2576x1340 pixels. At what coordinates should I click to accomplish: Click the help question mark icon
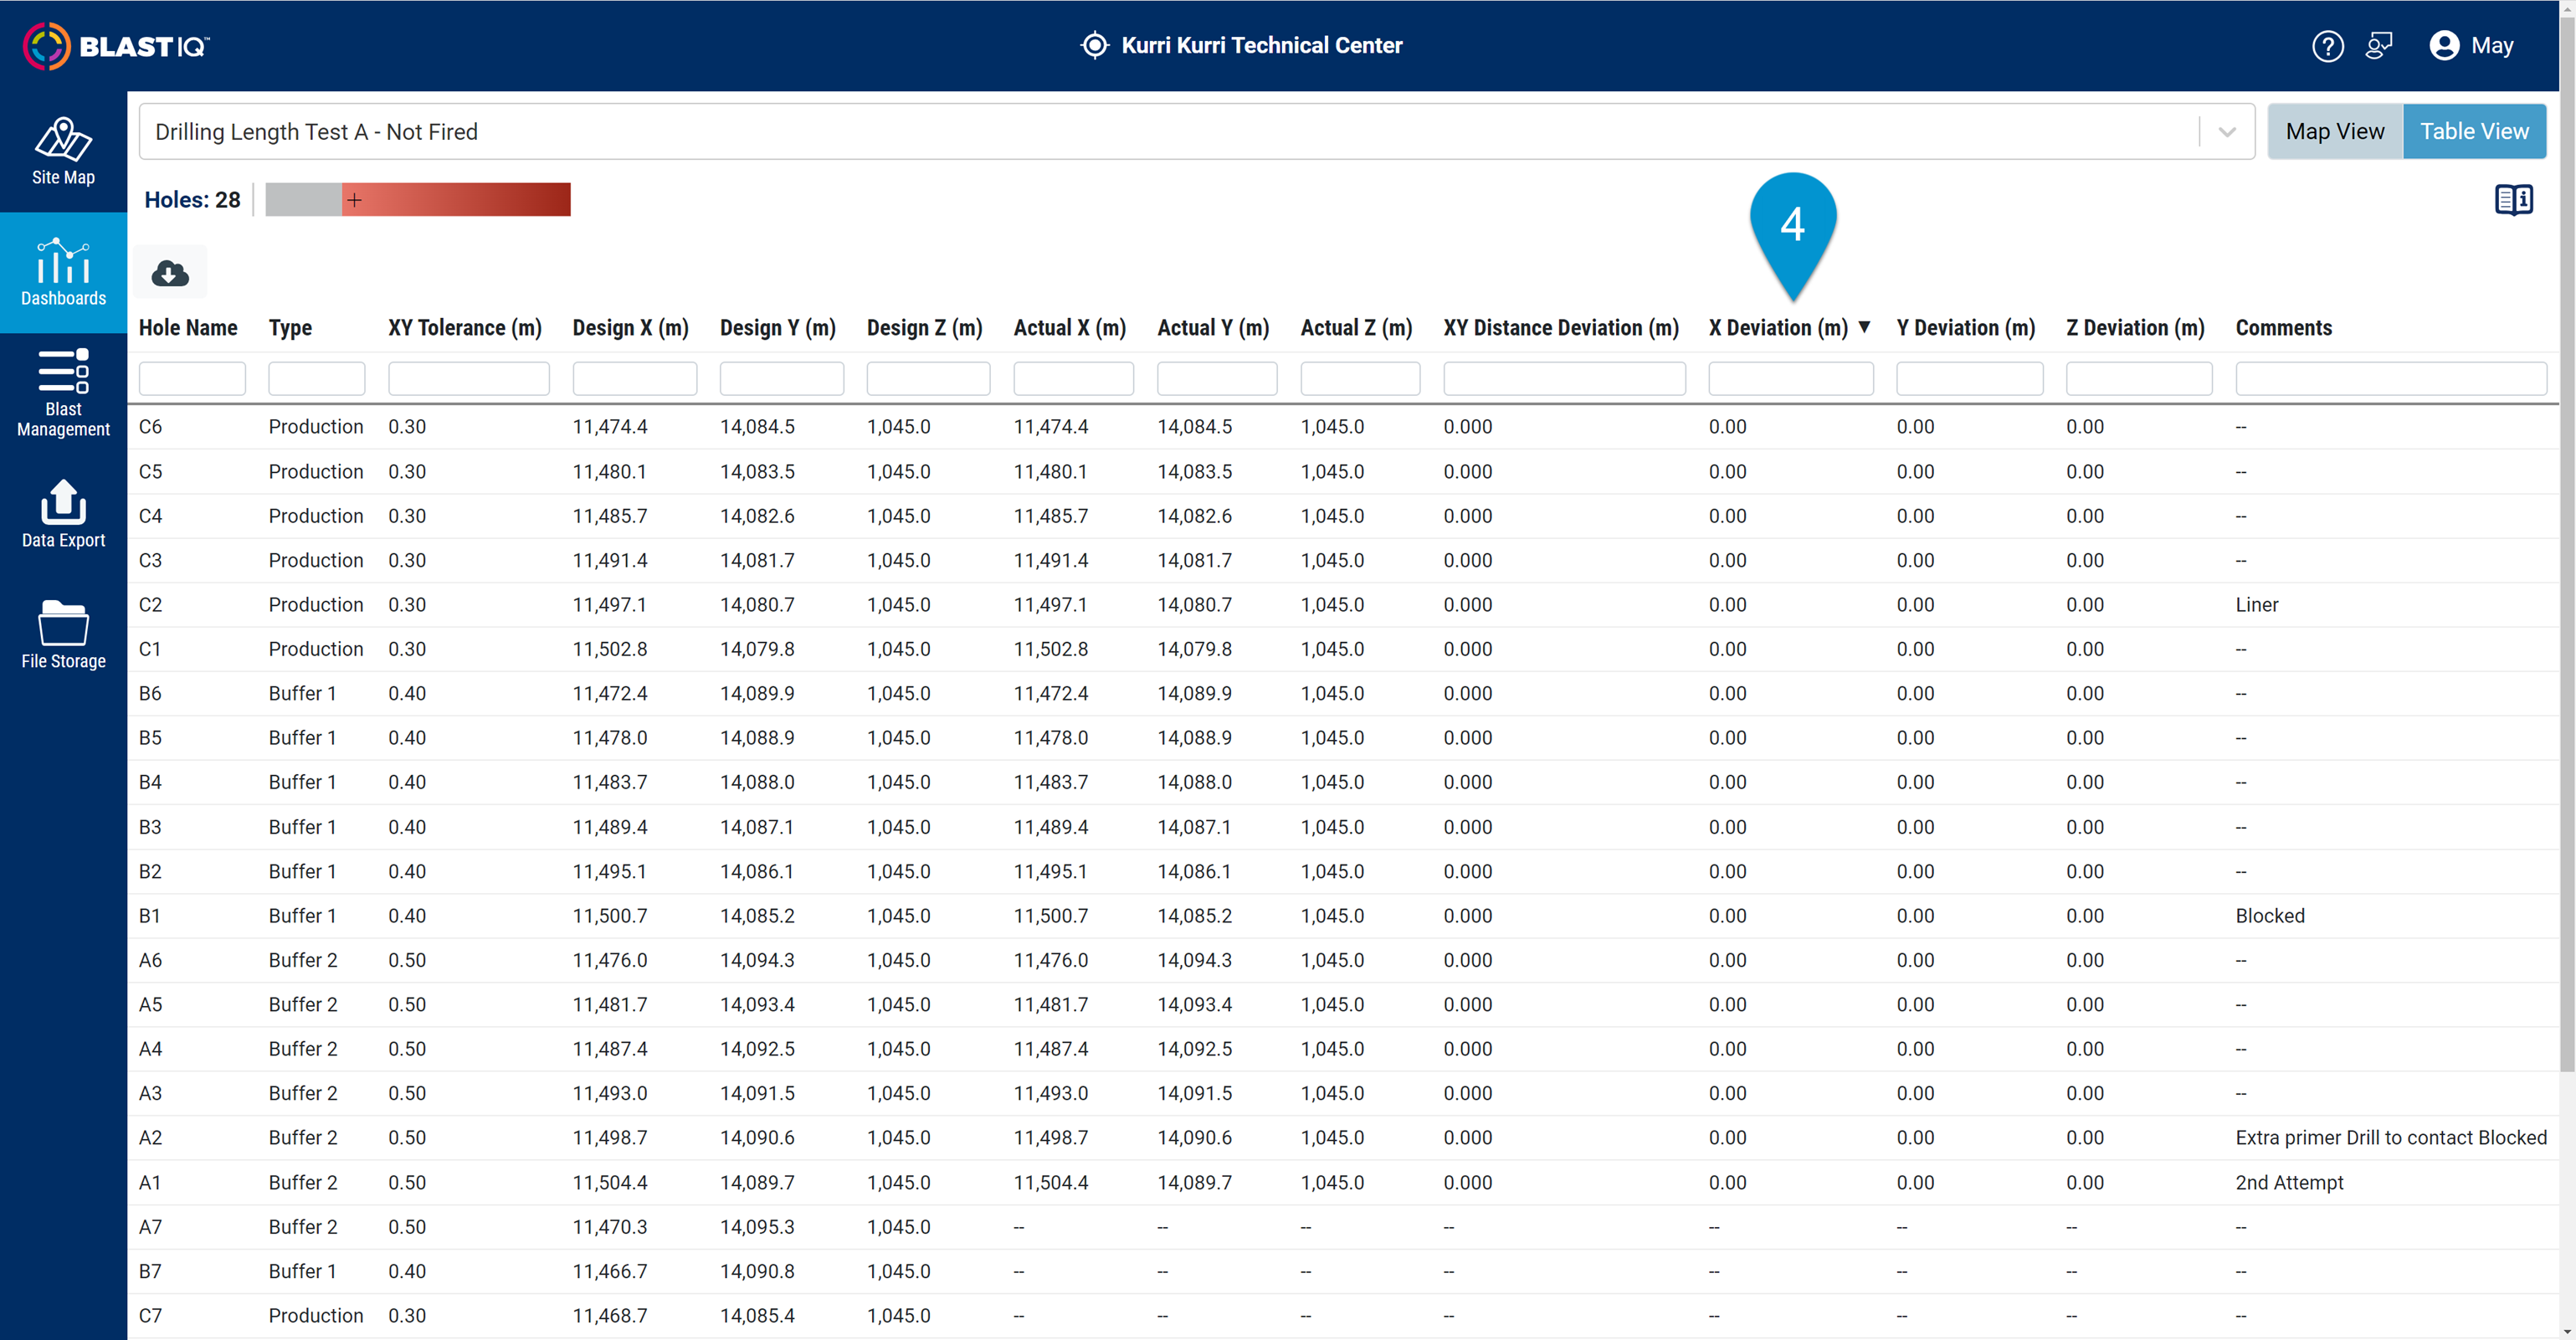point(2327,46)
